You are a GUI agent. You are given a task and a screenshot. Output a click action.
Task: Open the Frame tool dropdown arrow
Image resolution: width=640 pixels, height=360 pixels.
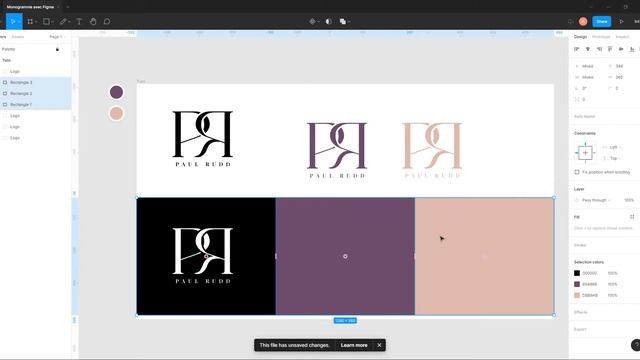pos(36,22)
